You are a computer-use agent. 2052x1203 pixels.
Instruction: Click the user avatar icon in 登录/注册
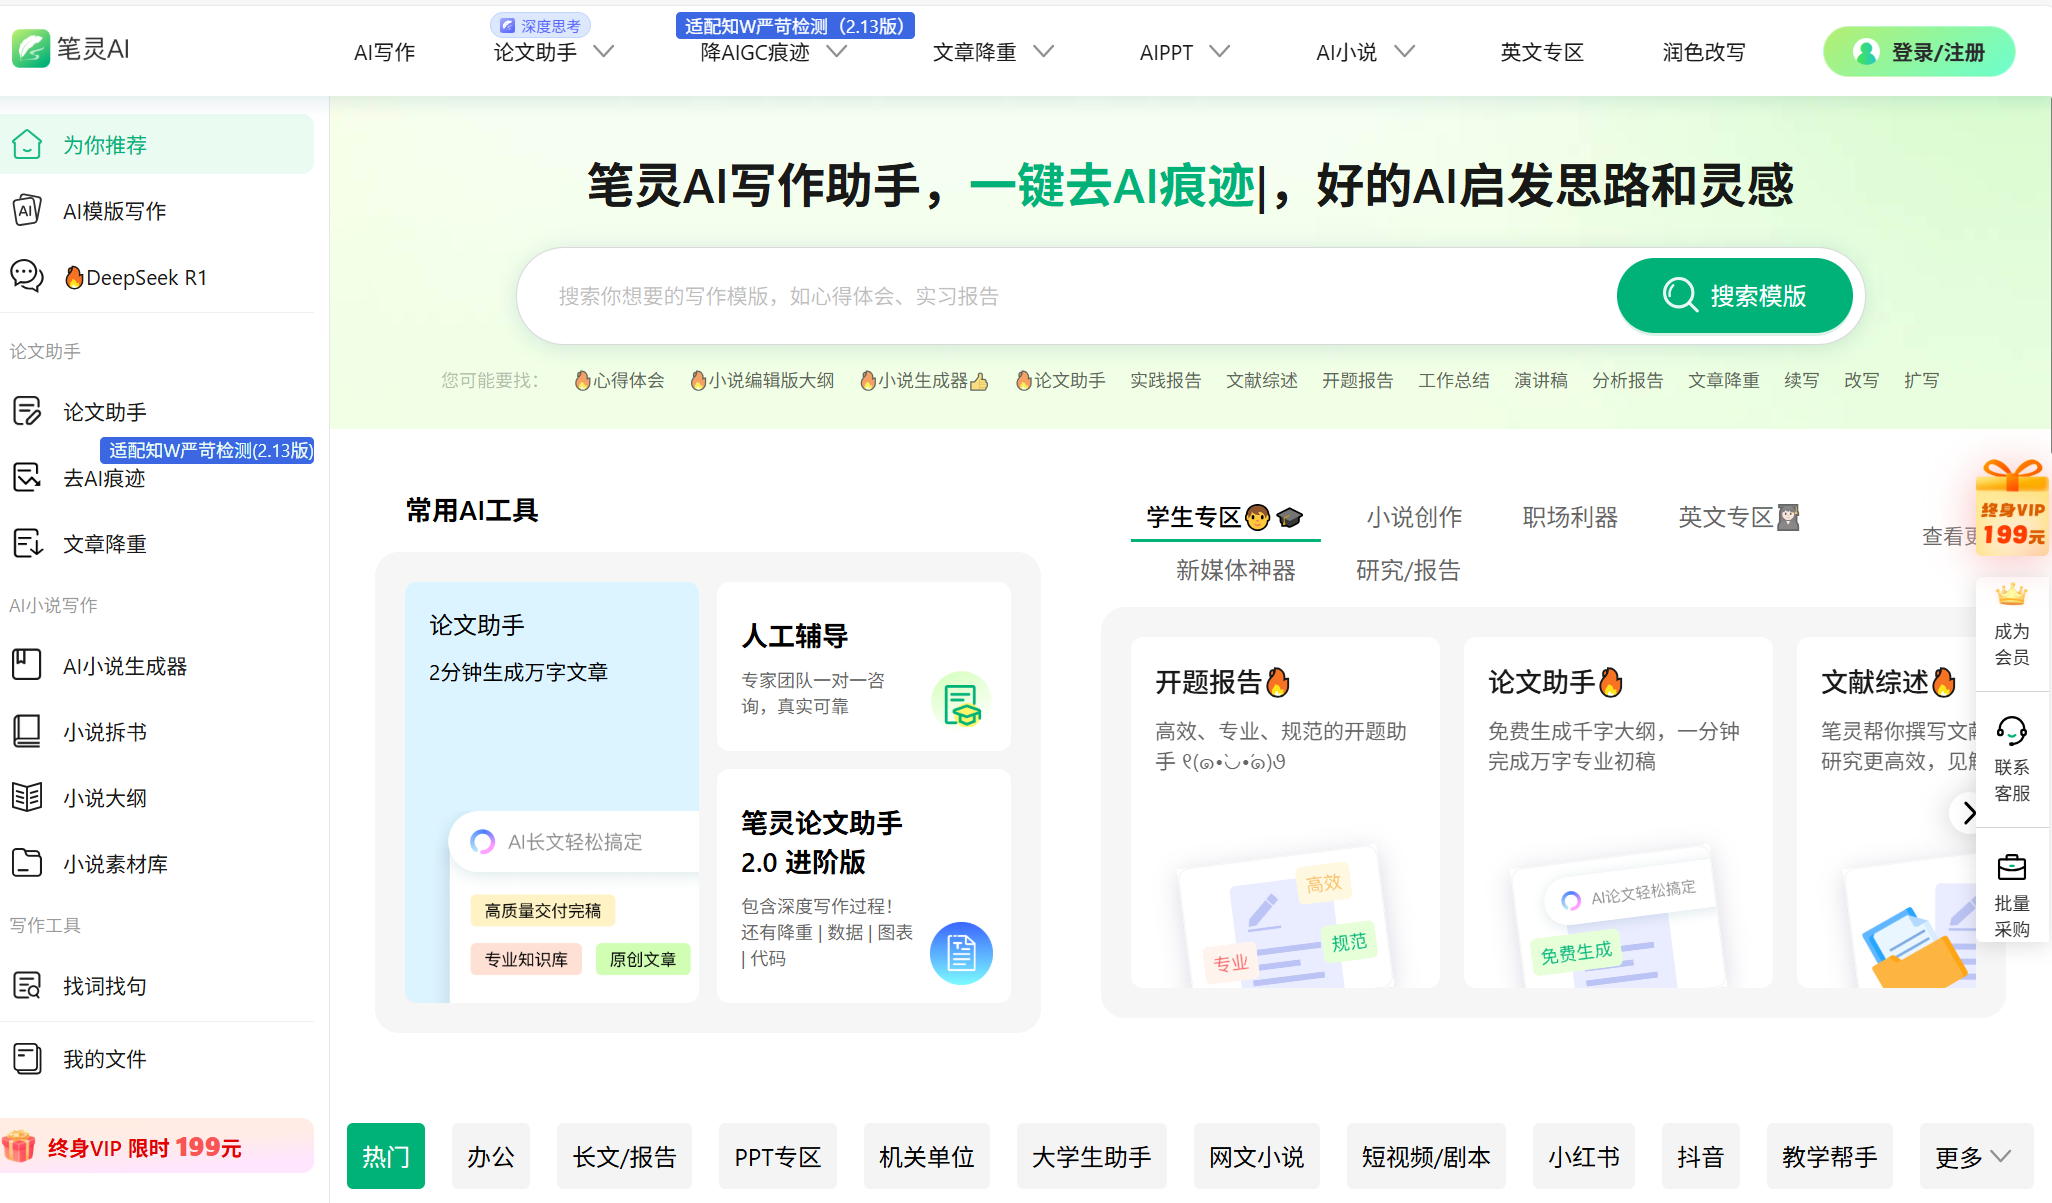tap(1865, 52)
